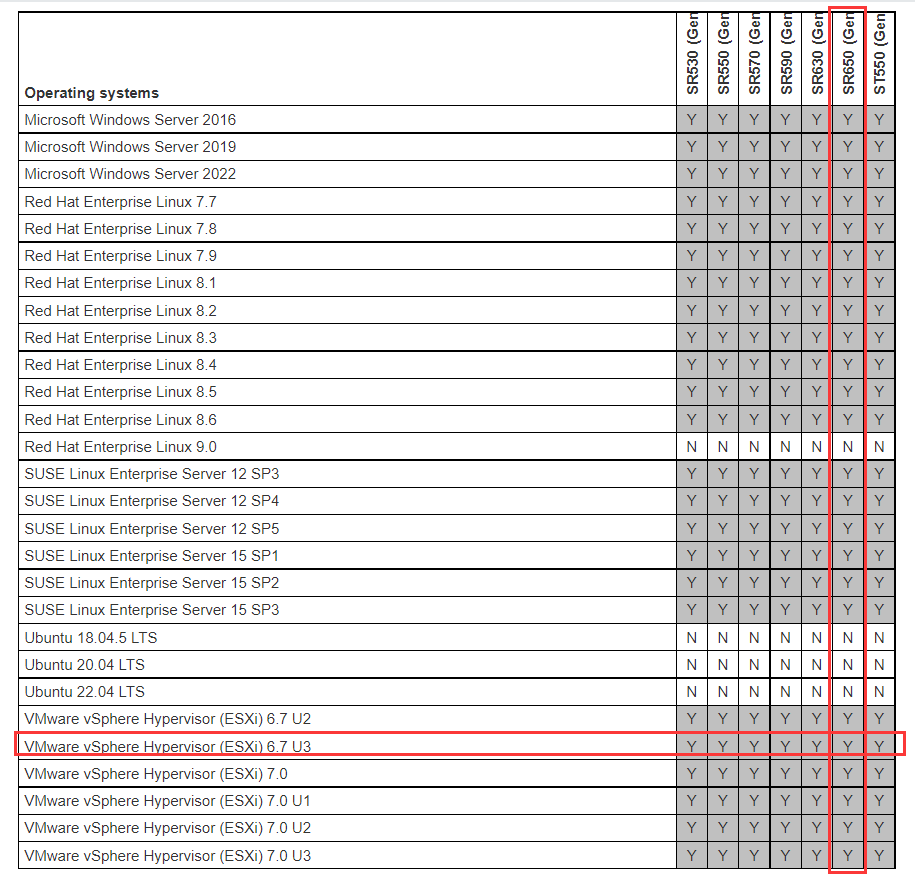Click SR570 'Y' cell for ESXi 7.0 U3
Screen dimensions: 915x876
(755, 856)
